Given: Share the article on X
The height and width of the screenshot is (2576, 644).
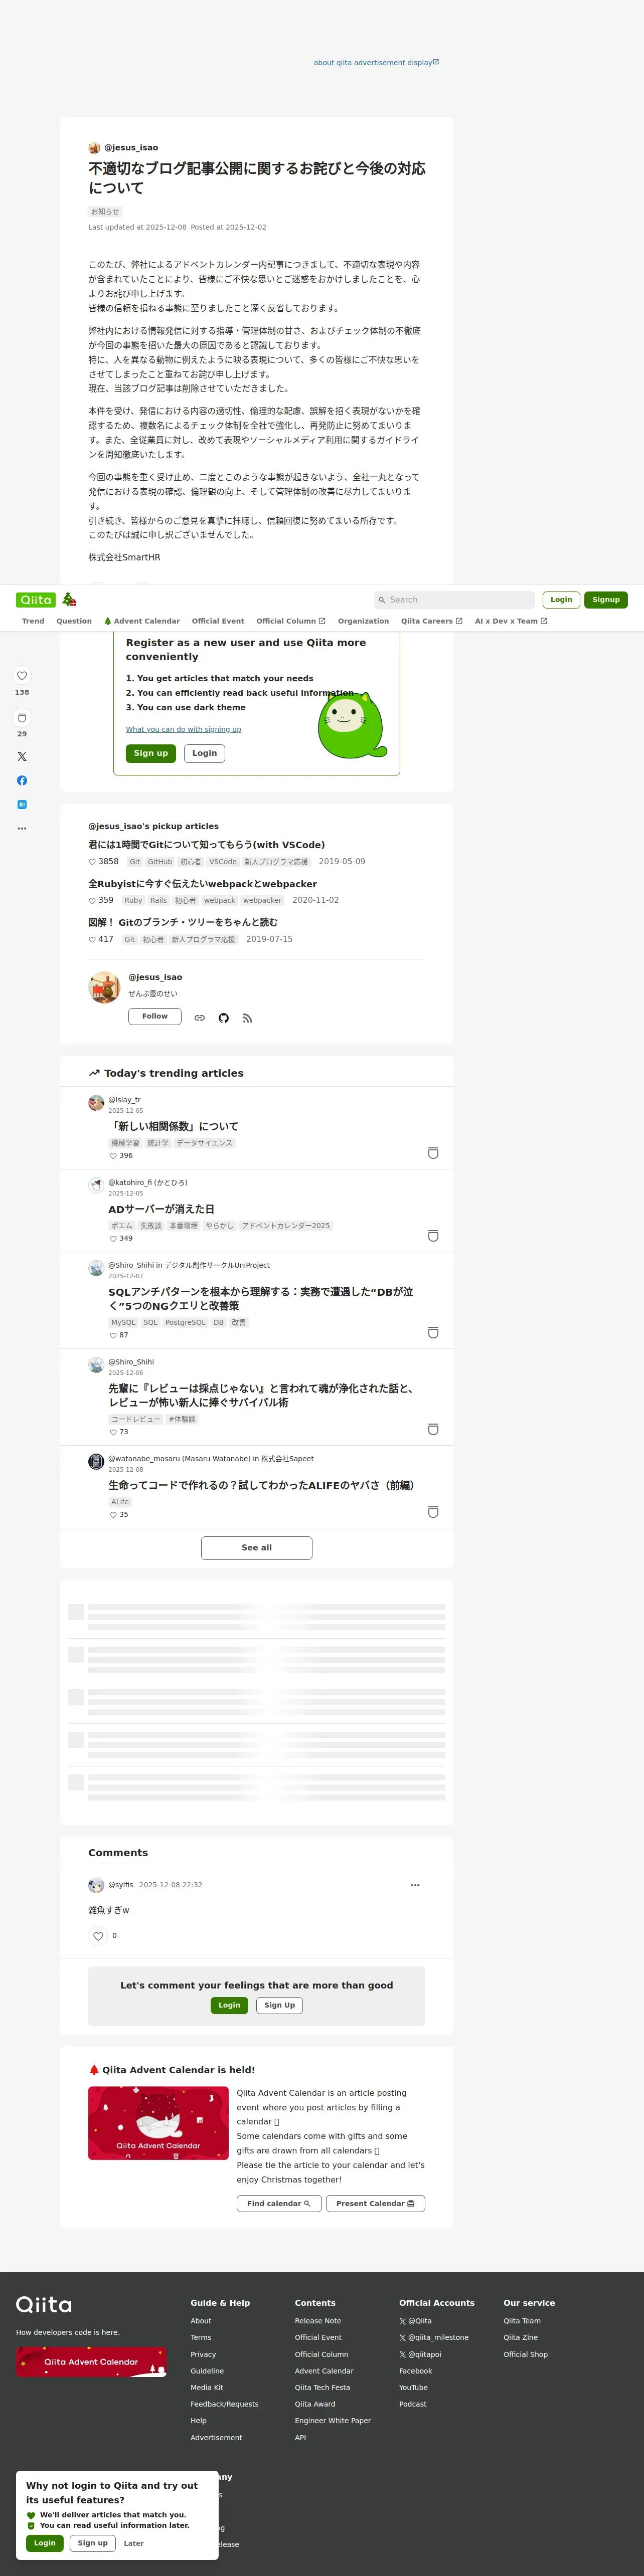Looking at the screenshot, I should point(22,757).
